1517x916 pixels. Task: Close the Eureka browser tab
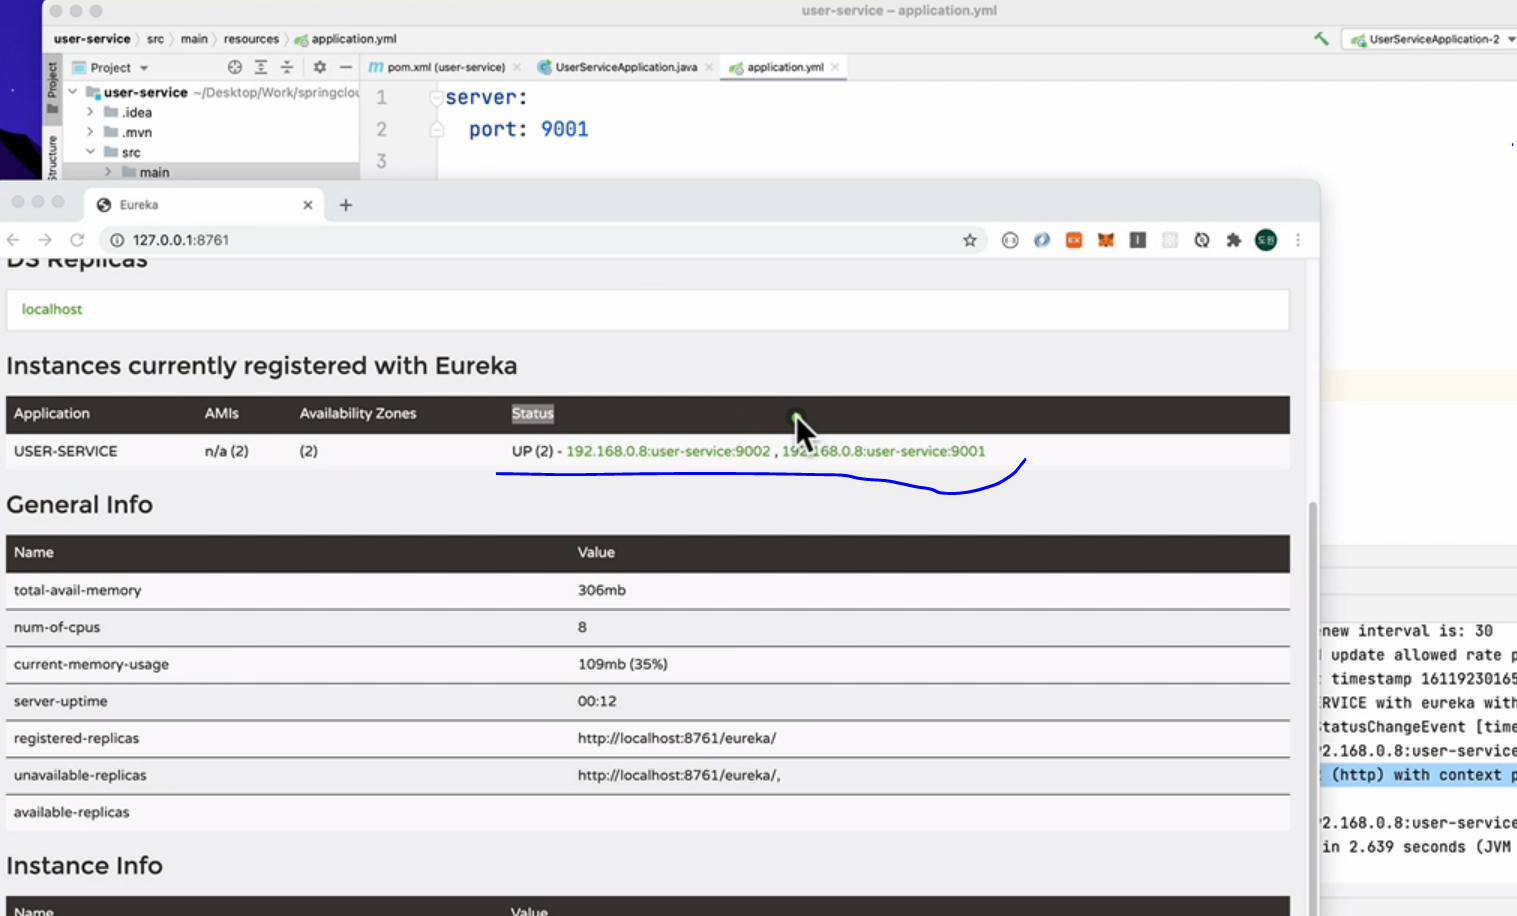[x=308, y=205]
